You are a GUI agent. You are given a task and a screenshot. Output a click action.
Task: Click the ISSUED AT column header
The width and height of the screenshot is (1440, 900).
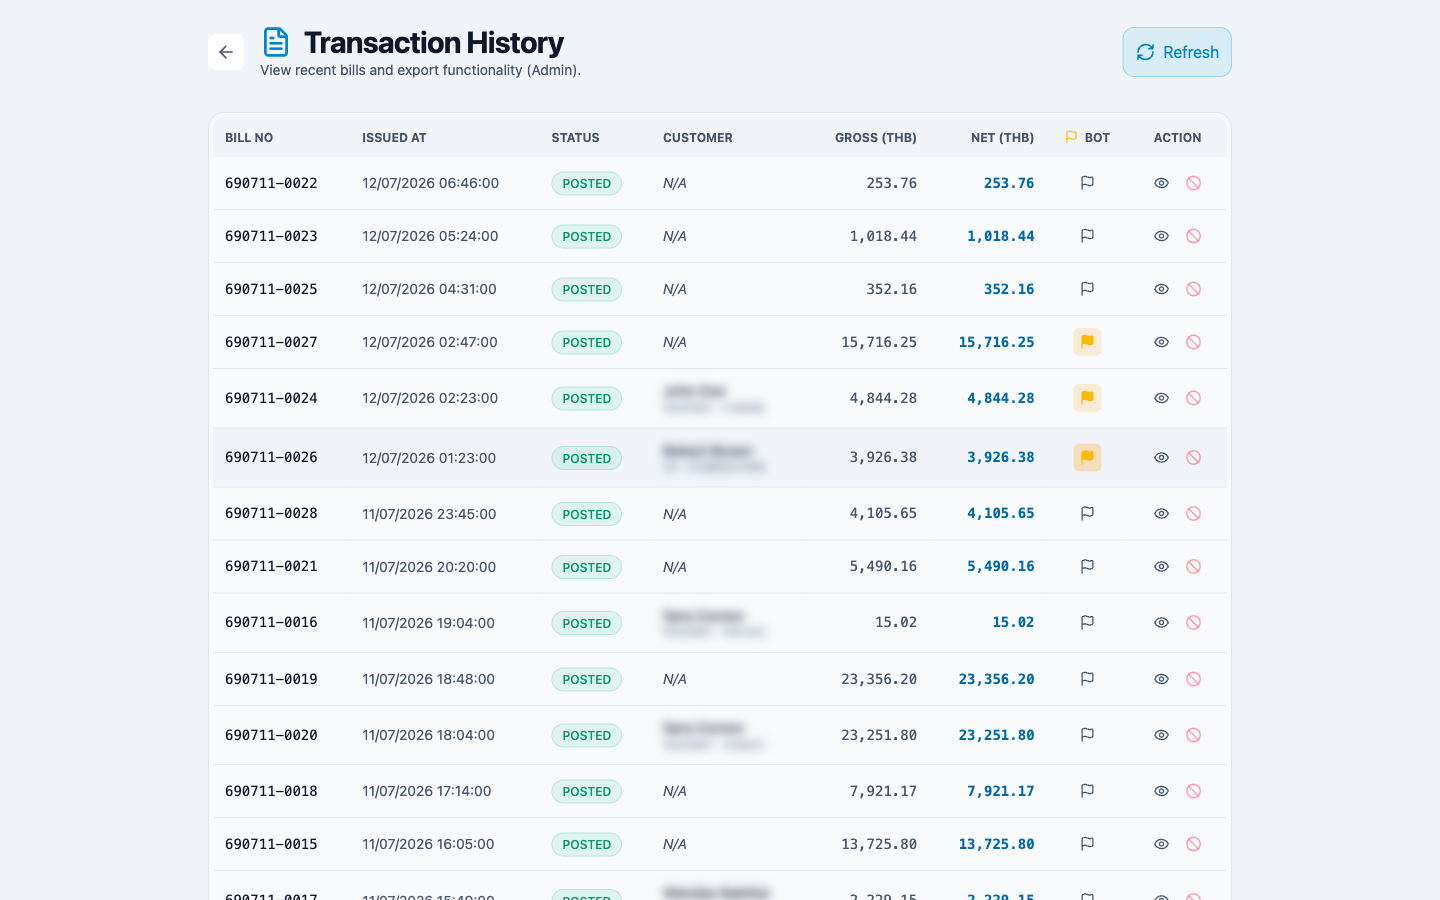(394, 138)
